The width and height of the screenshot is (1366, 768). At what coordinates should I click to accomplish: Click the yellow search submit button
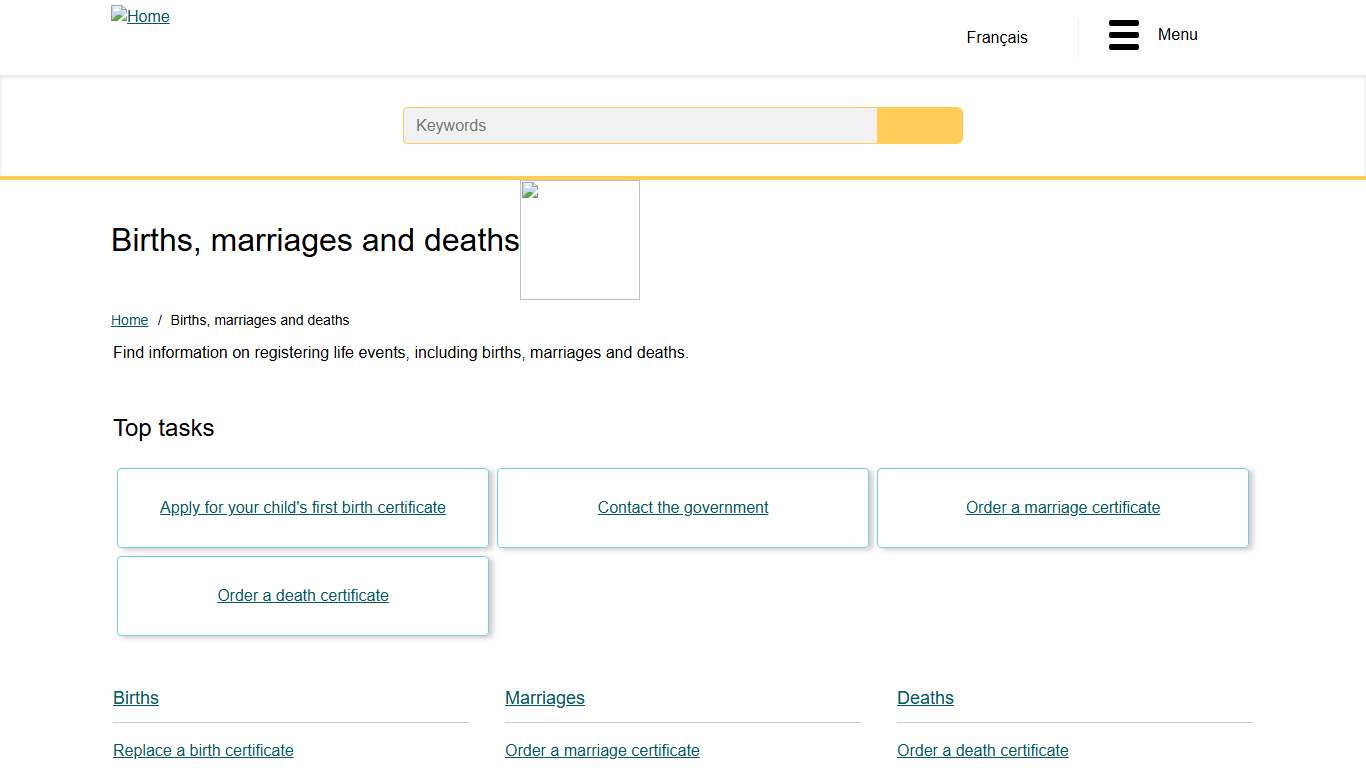point(919,125)
